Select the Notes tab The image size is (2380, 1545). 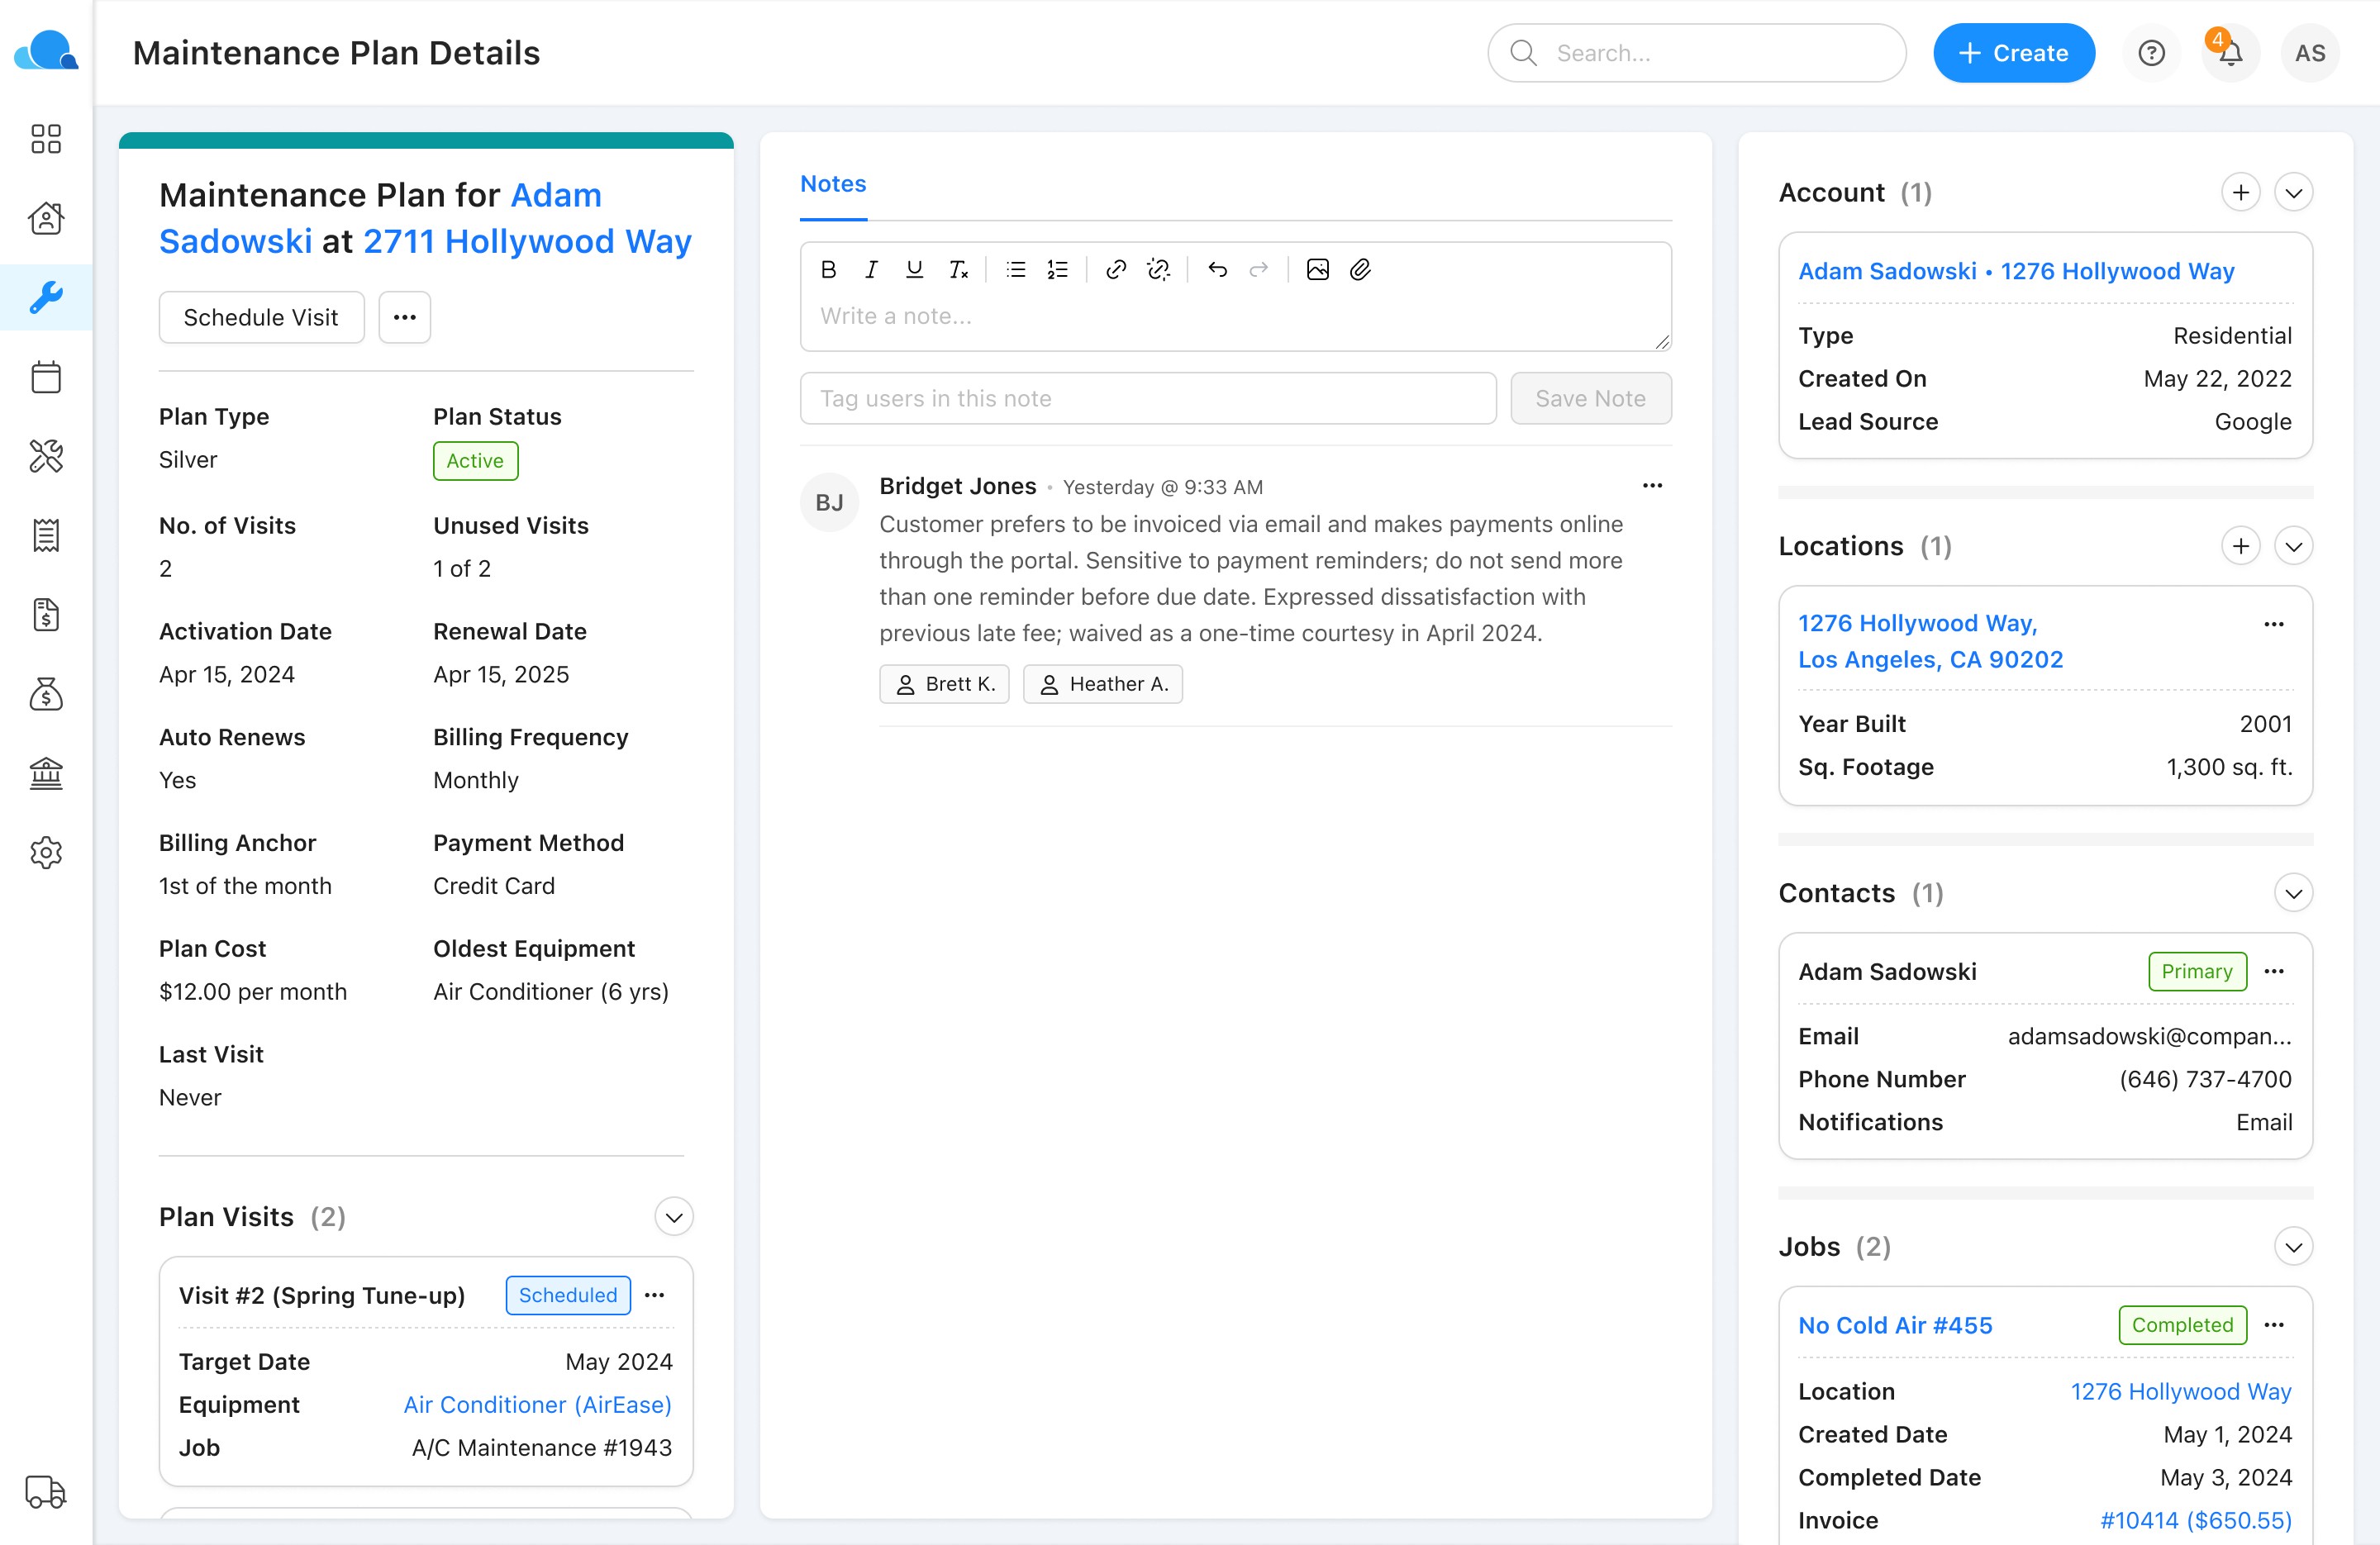click(833, 184)
